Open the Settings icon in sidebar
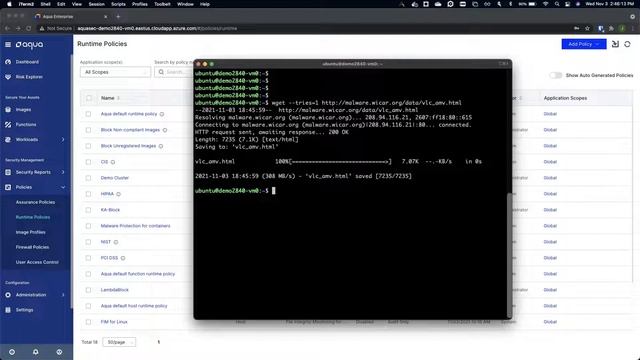Screen dimensions: 640x360 8,310
